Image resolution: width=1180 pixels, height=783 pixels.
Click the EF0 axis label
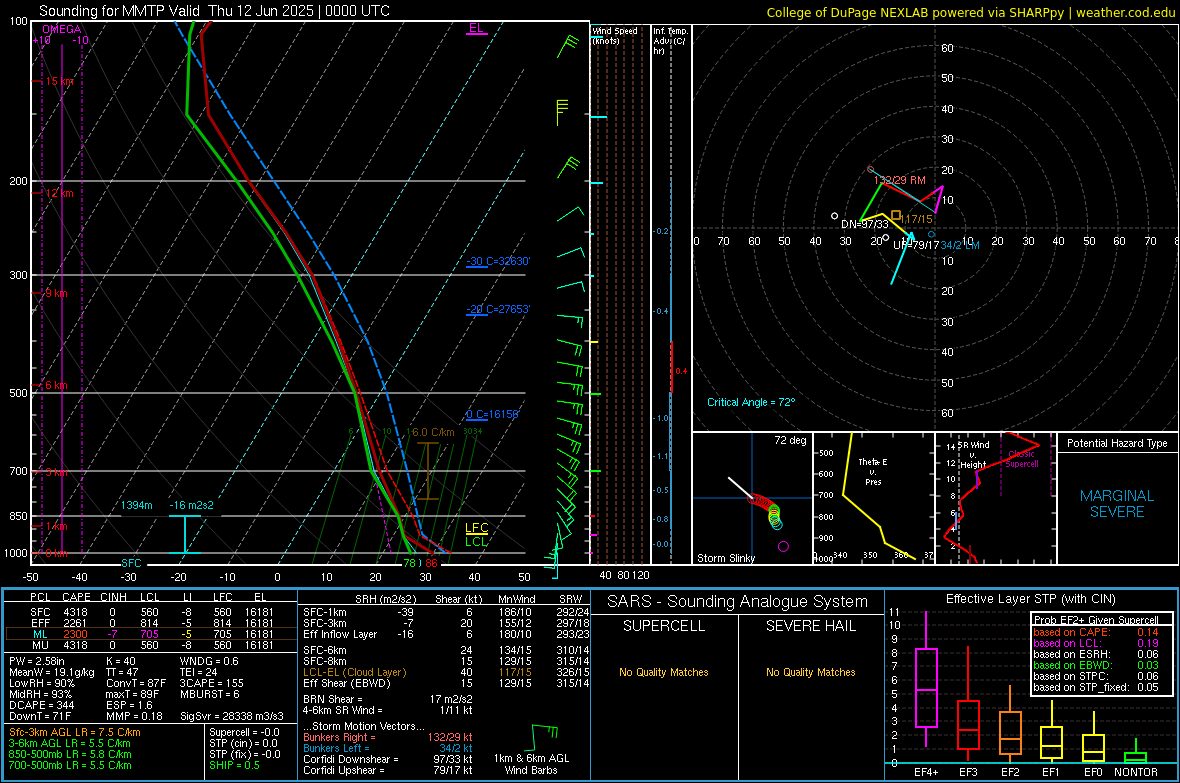1093,772
